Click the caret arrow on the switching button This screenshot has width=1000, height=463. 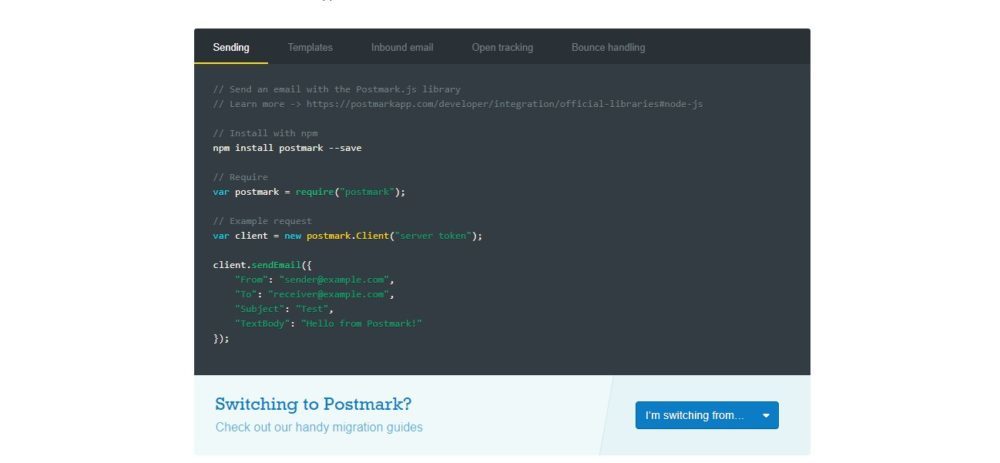766,415
